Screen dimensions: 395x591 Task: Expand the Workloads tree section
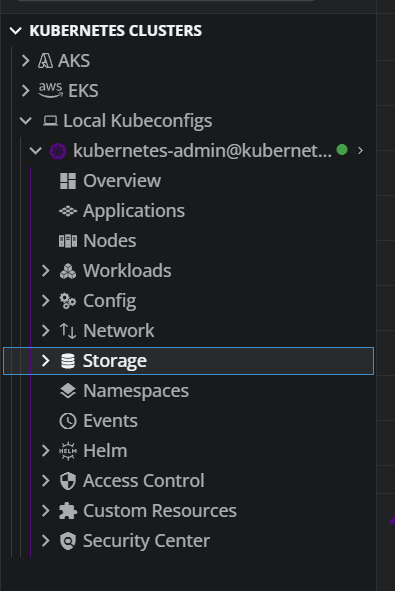[46, 271]
